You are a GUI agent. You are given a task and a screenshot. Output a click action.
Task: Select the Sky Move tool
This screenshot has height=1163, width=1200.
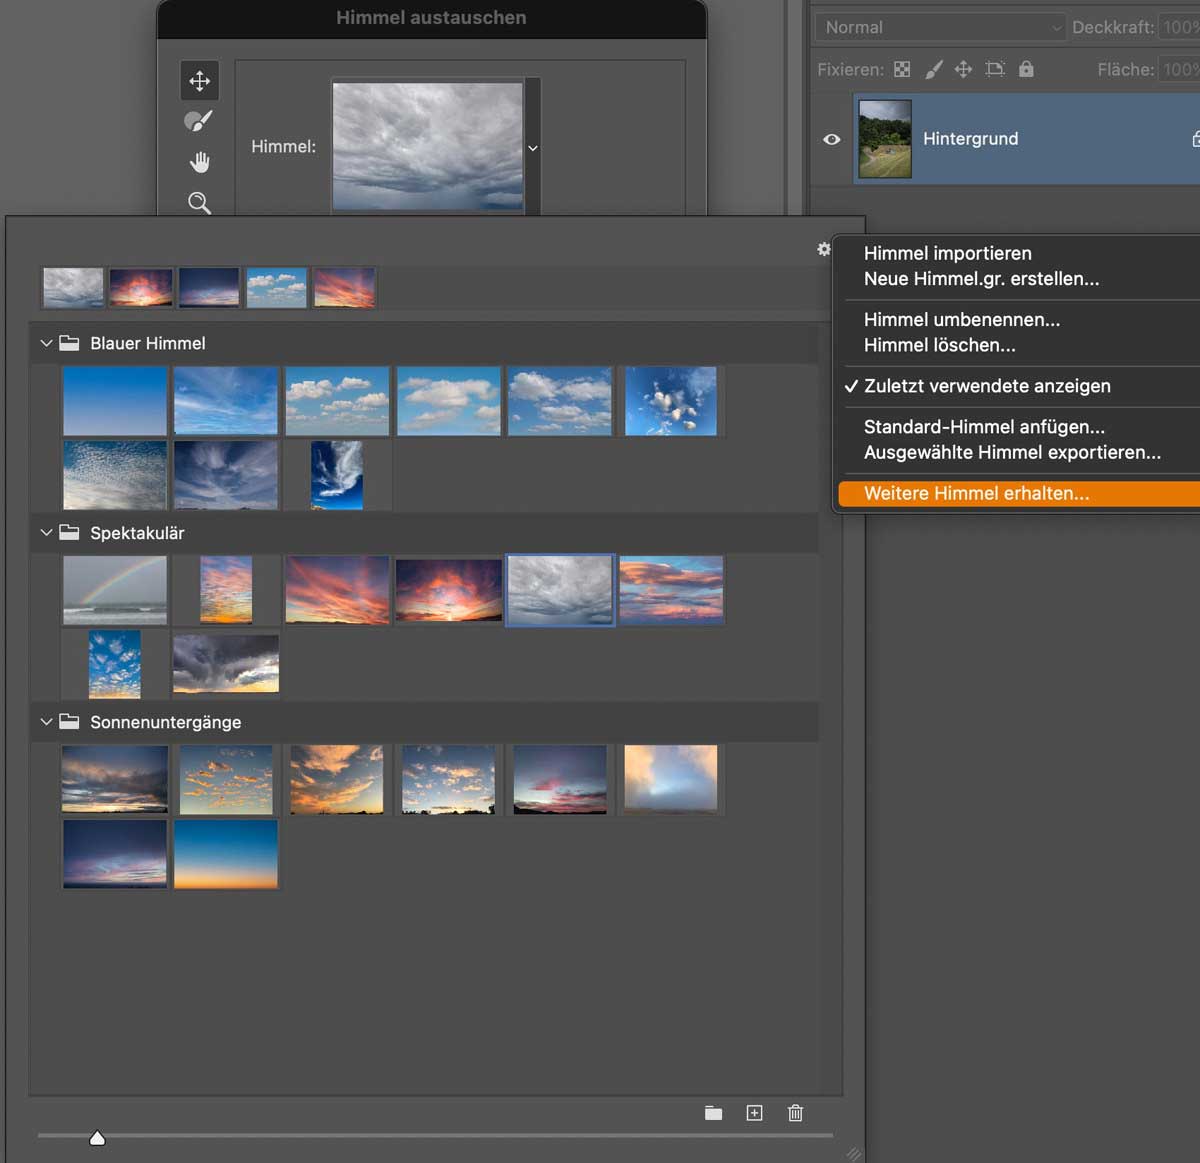(x=199, y=81)
